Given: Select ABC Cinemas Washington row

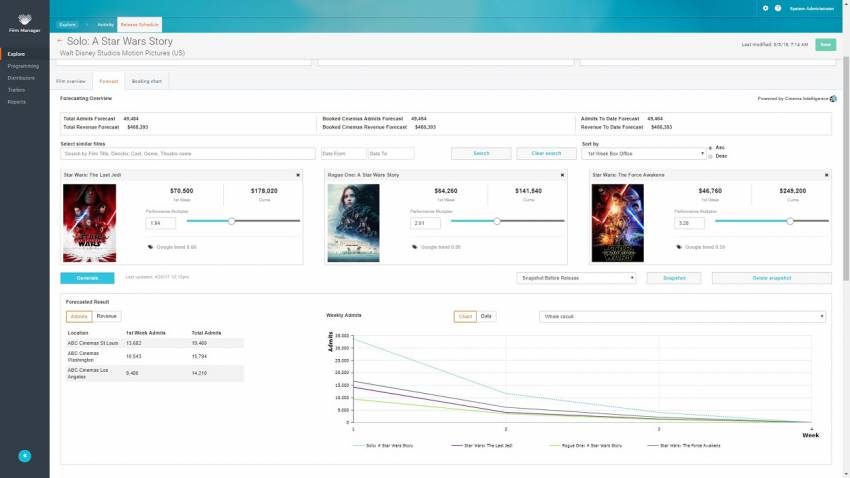Looking at the screenshot, I should click(x=155, y=357).
